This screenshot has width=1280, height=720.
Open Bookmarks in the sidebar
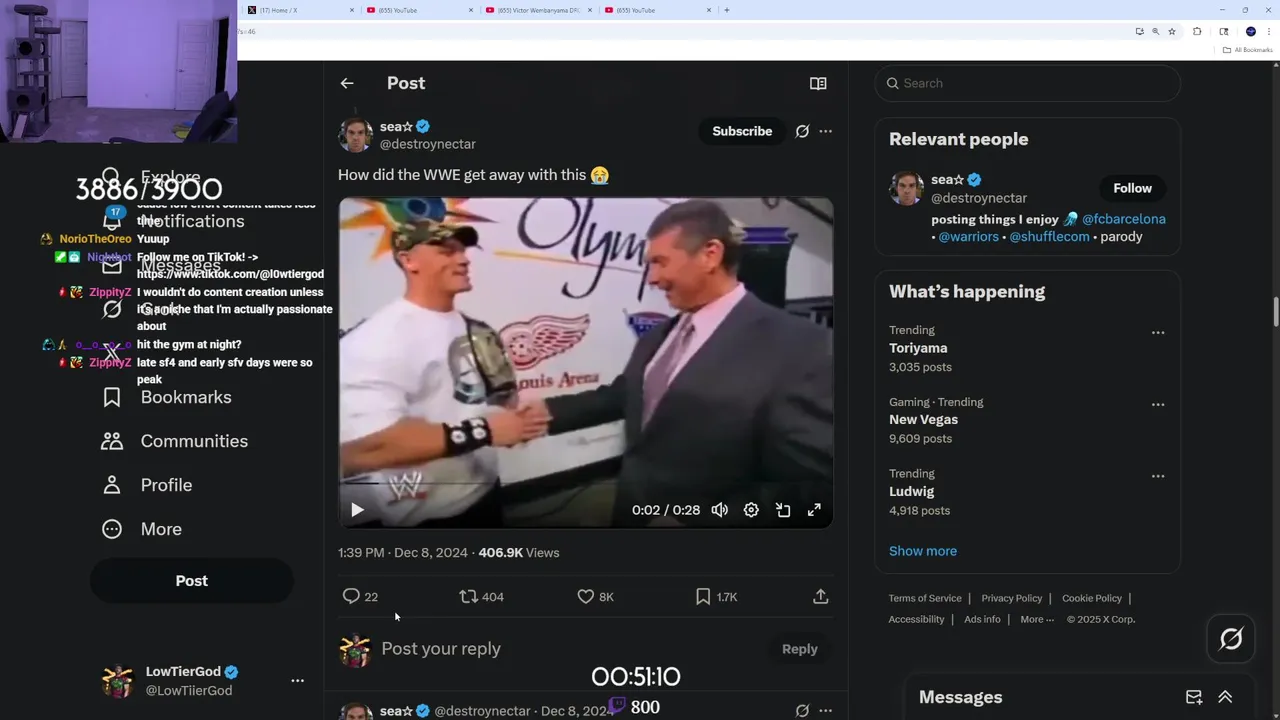click(x=185, y=397)
